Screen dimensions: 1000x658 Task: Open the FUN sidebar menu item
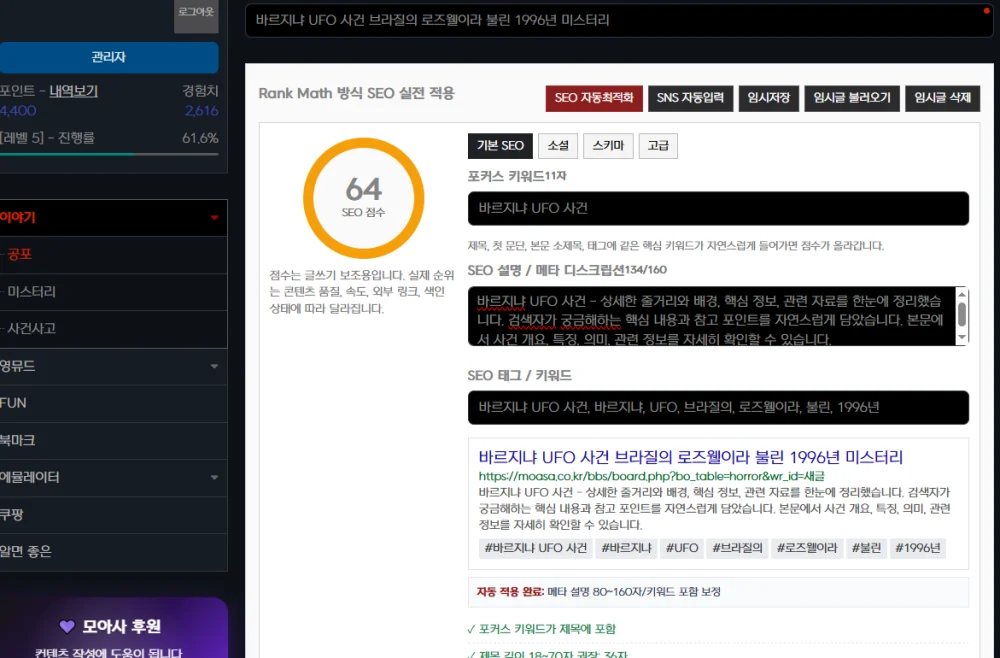coord(114,404)
